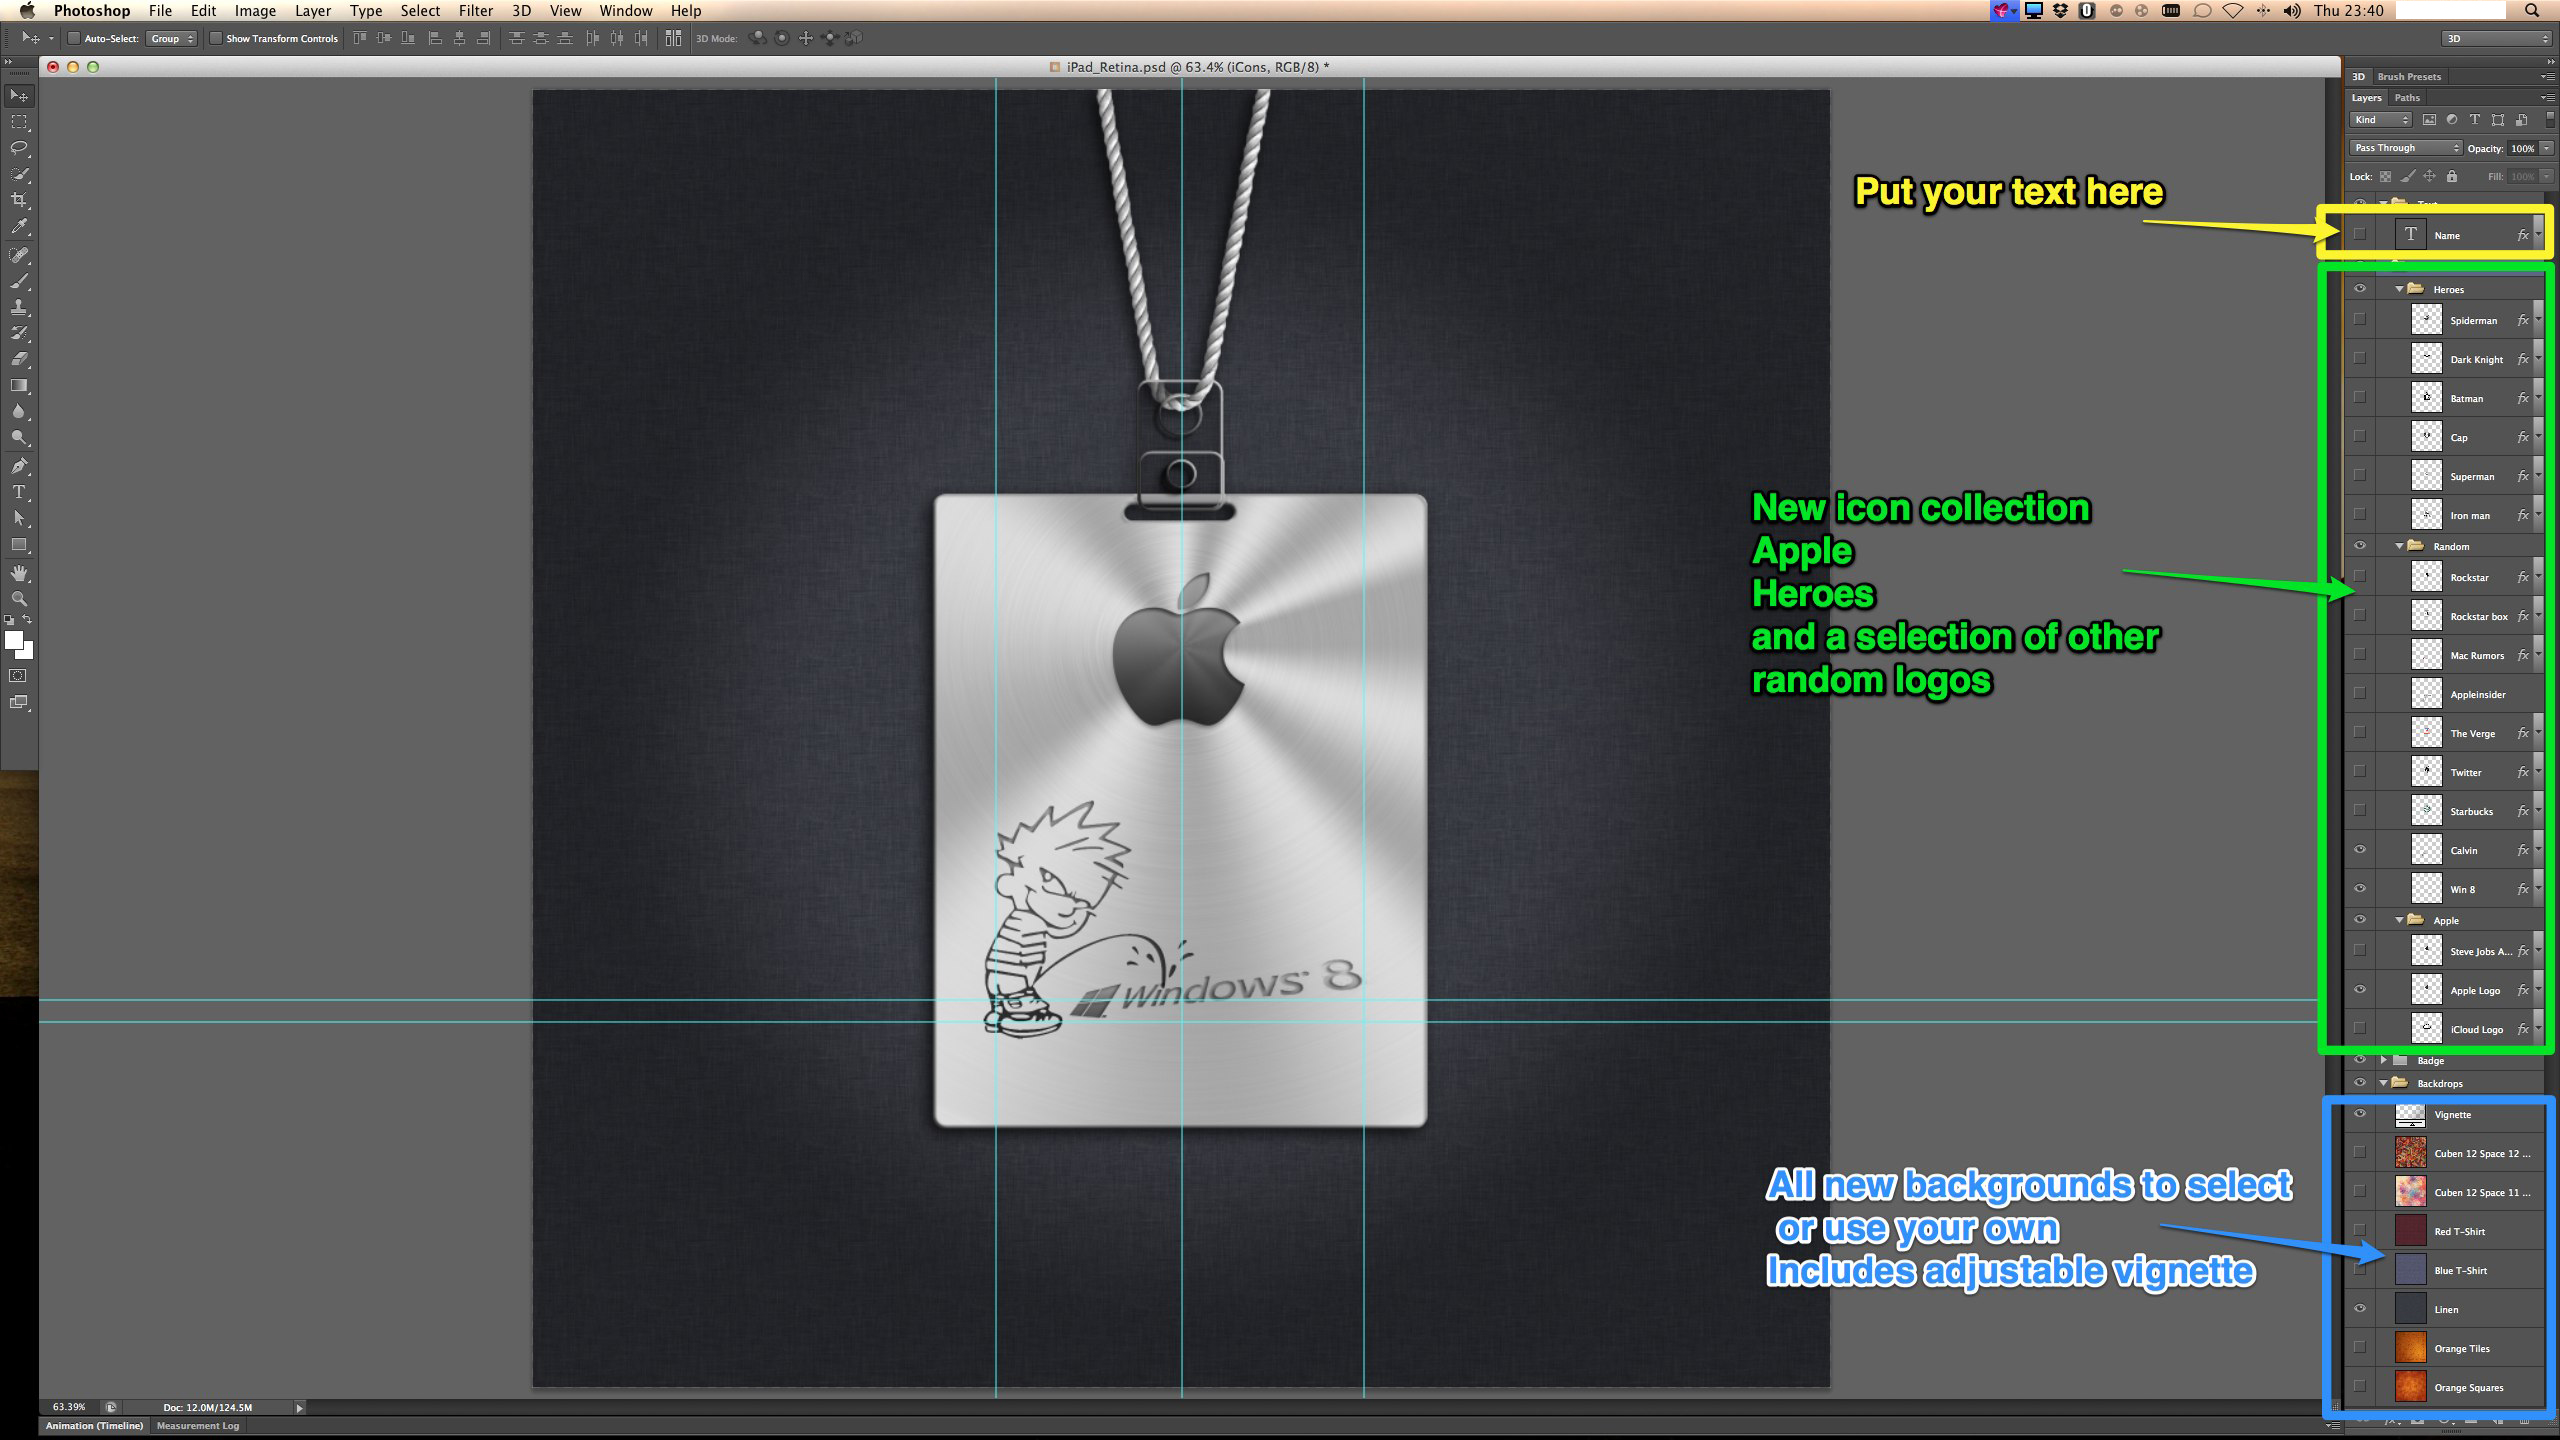Image resolution: width=2560 pixels, height=1440 pixels.
Task: Toggle Quick Mask mode
Action: click(19, 676)
